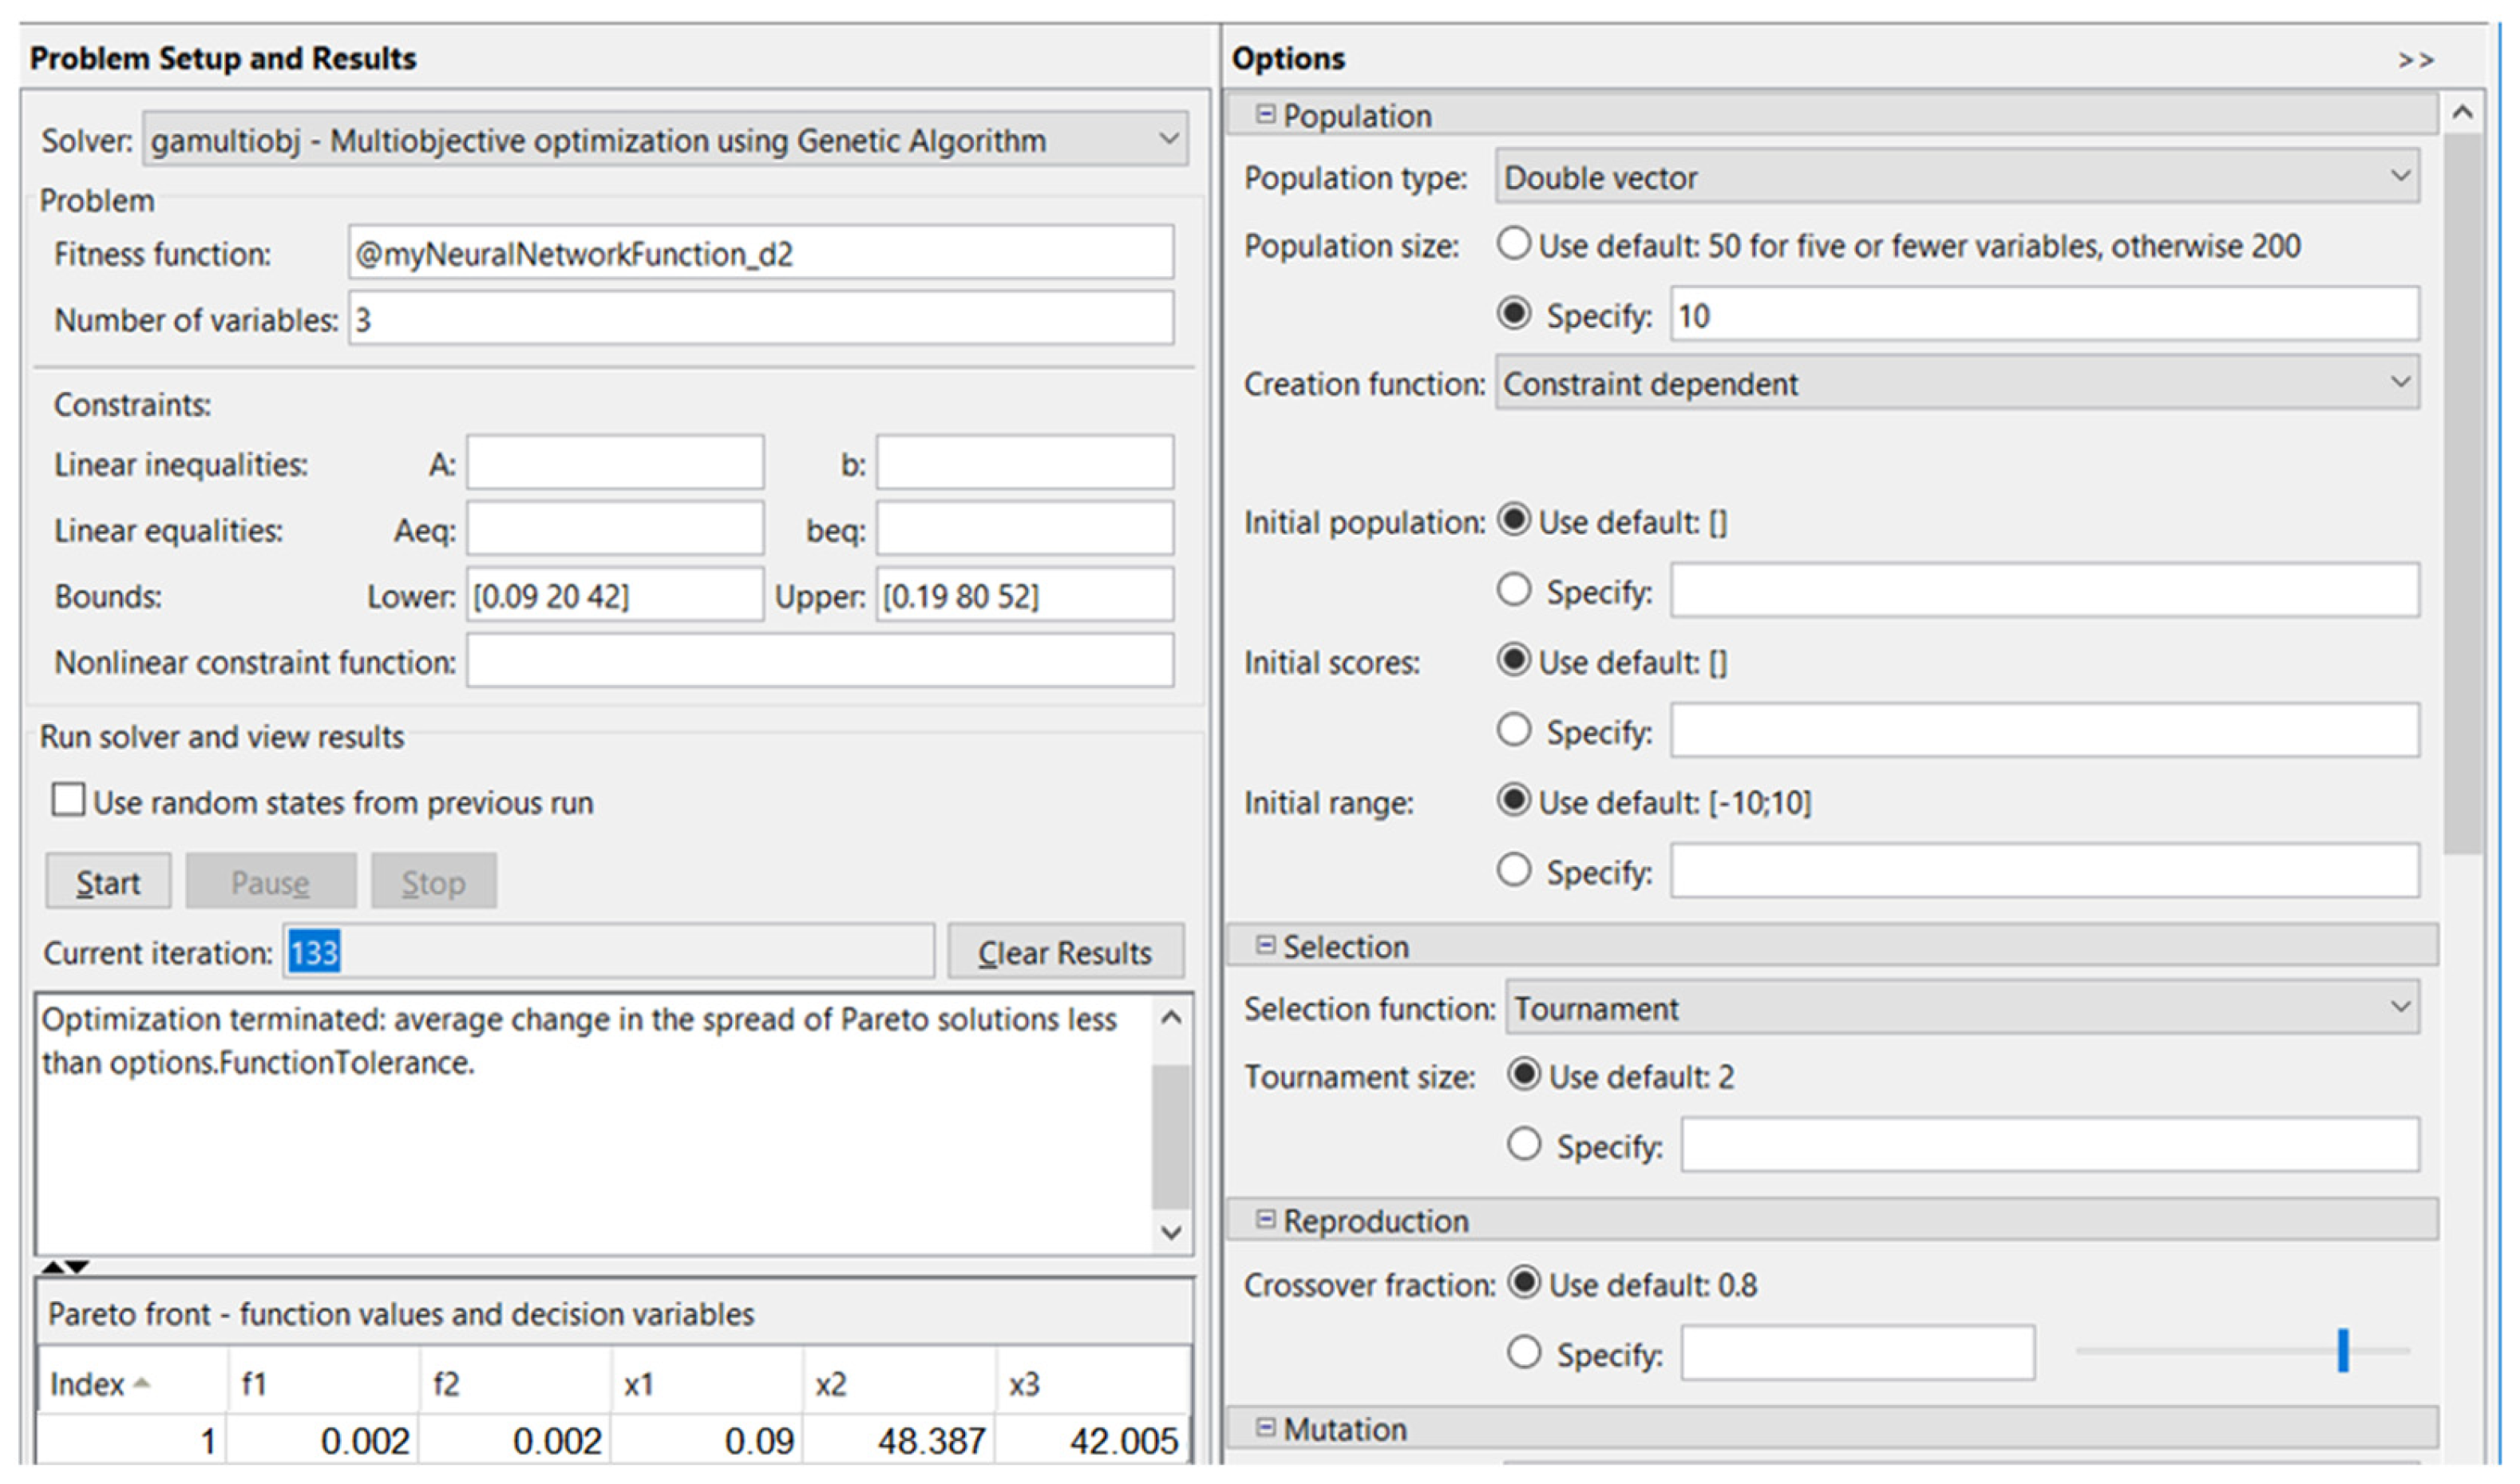Open the Solver dropdown
Viewport: 2520px width, 1484px height.
pos(1167,138)
